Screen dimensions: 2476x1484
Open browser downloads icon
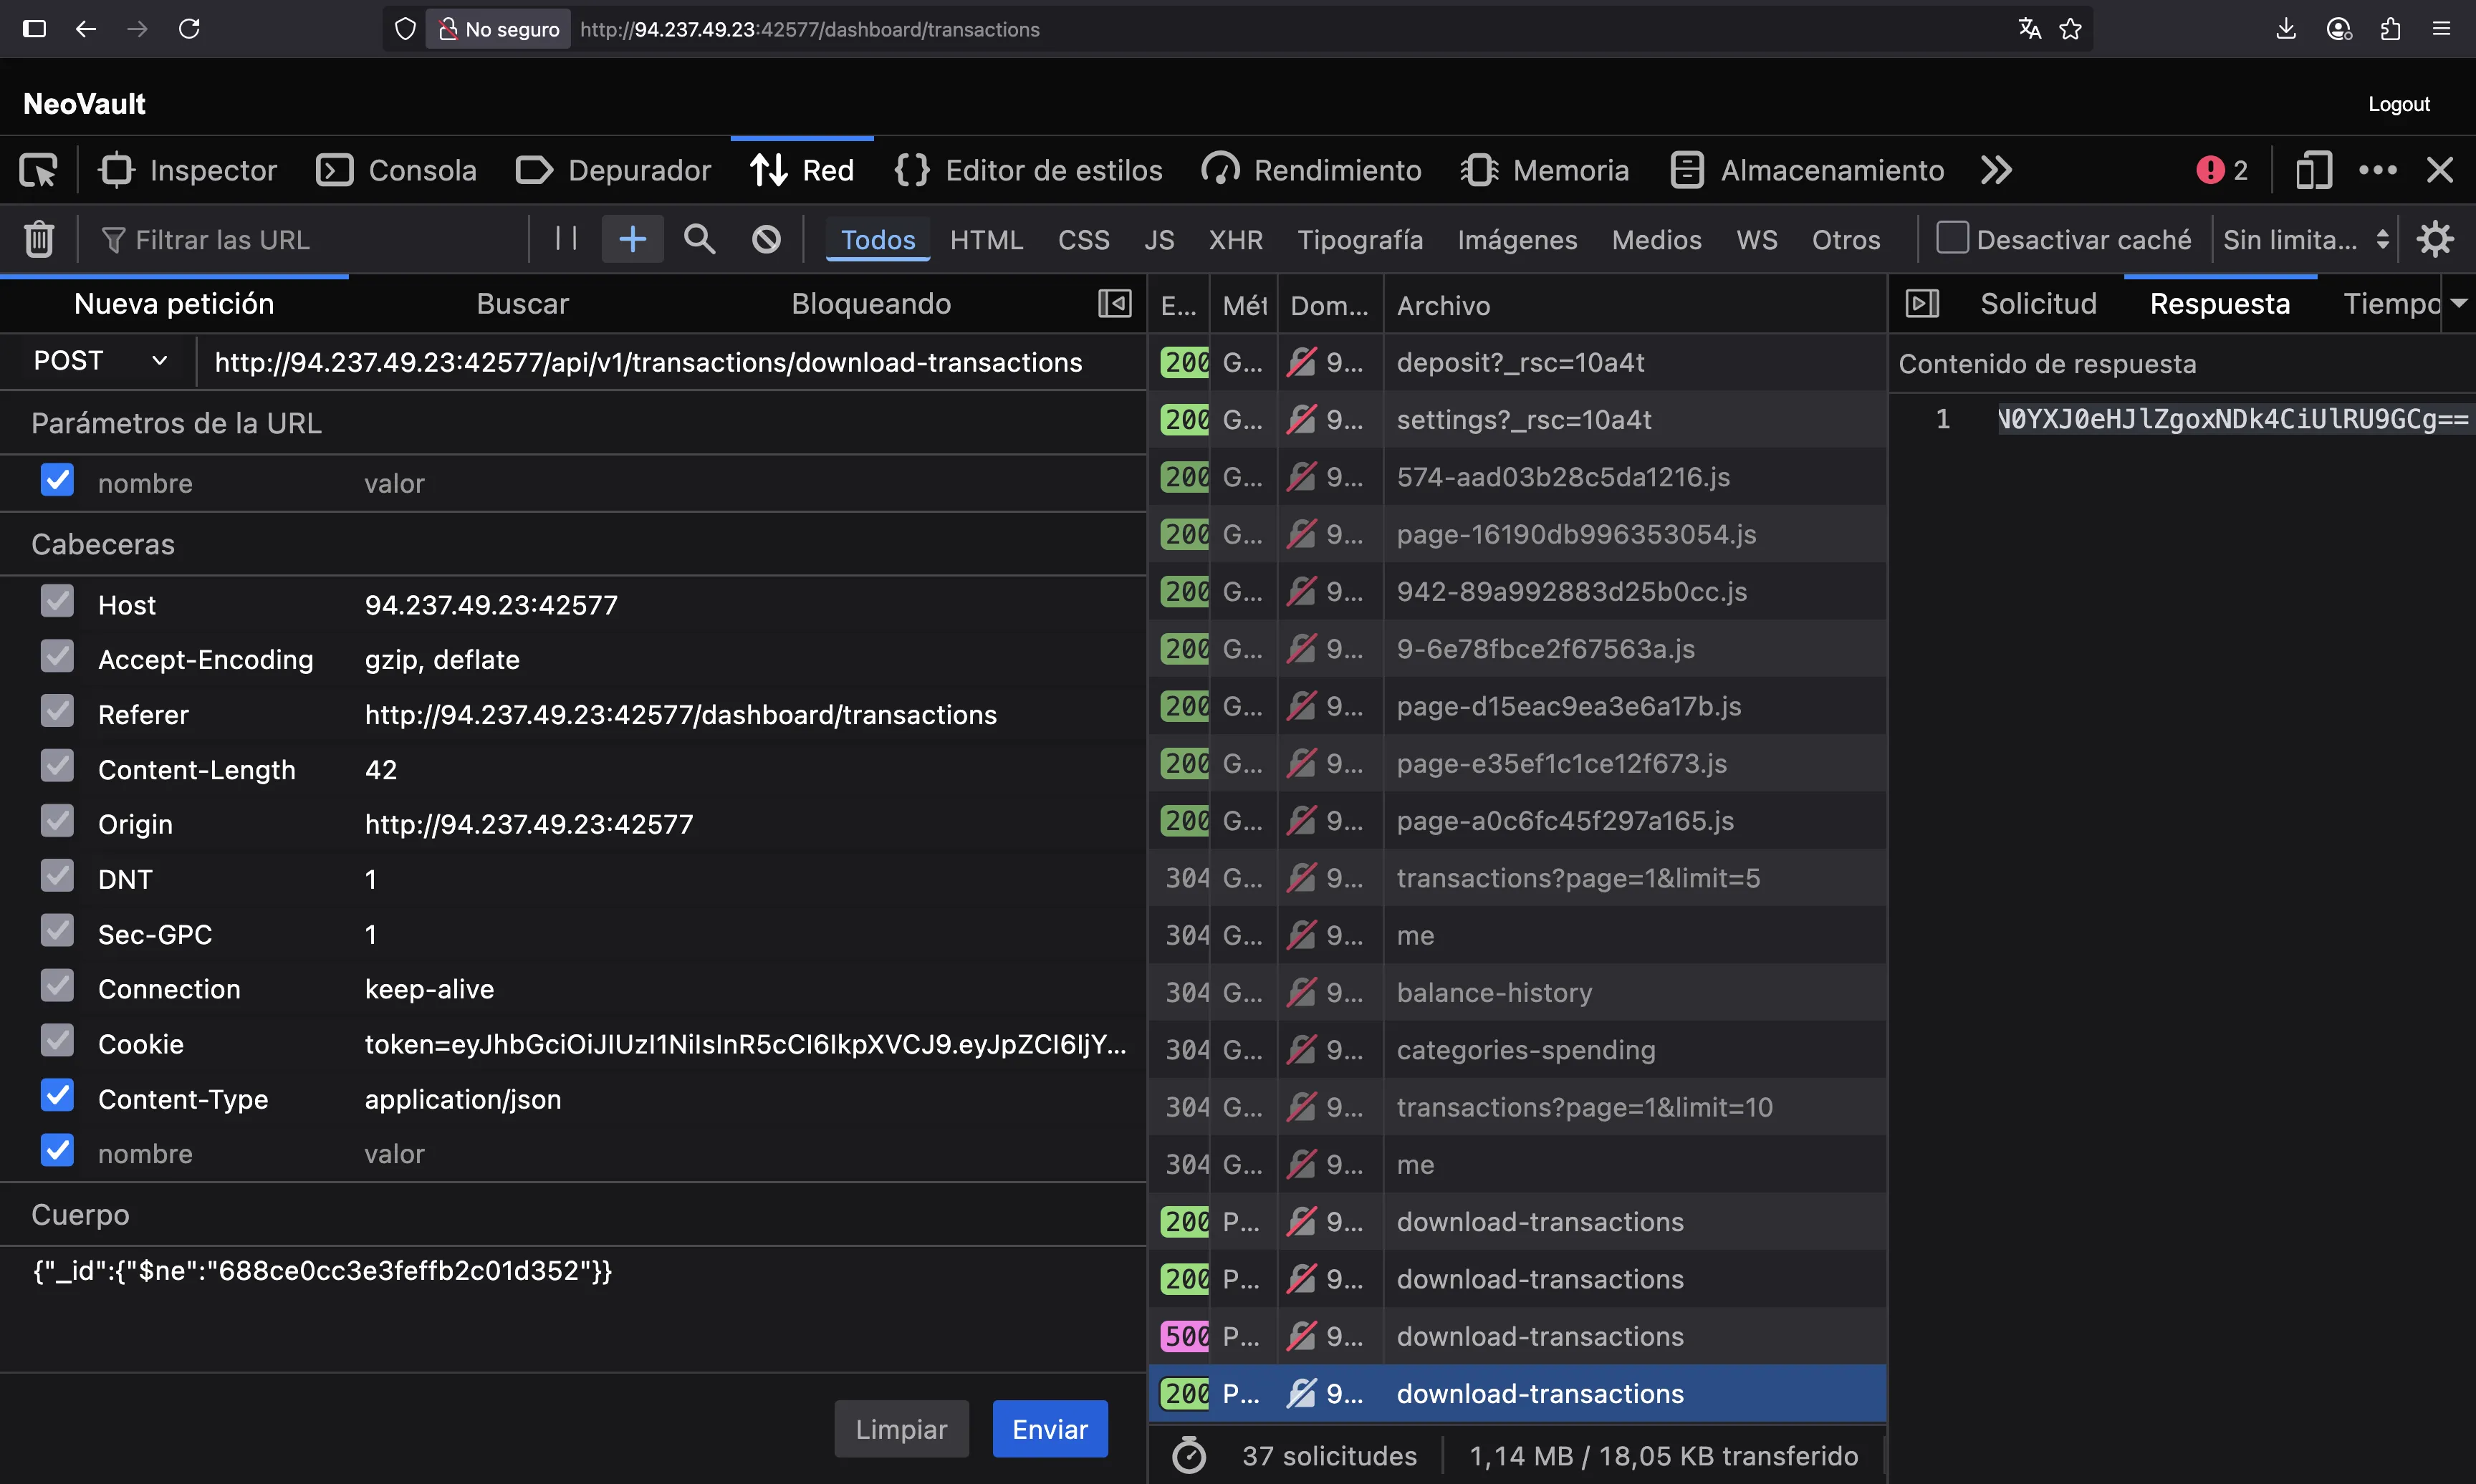click(2286, 29)
